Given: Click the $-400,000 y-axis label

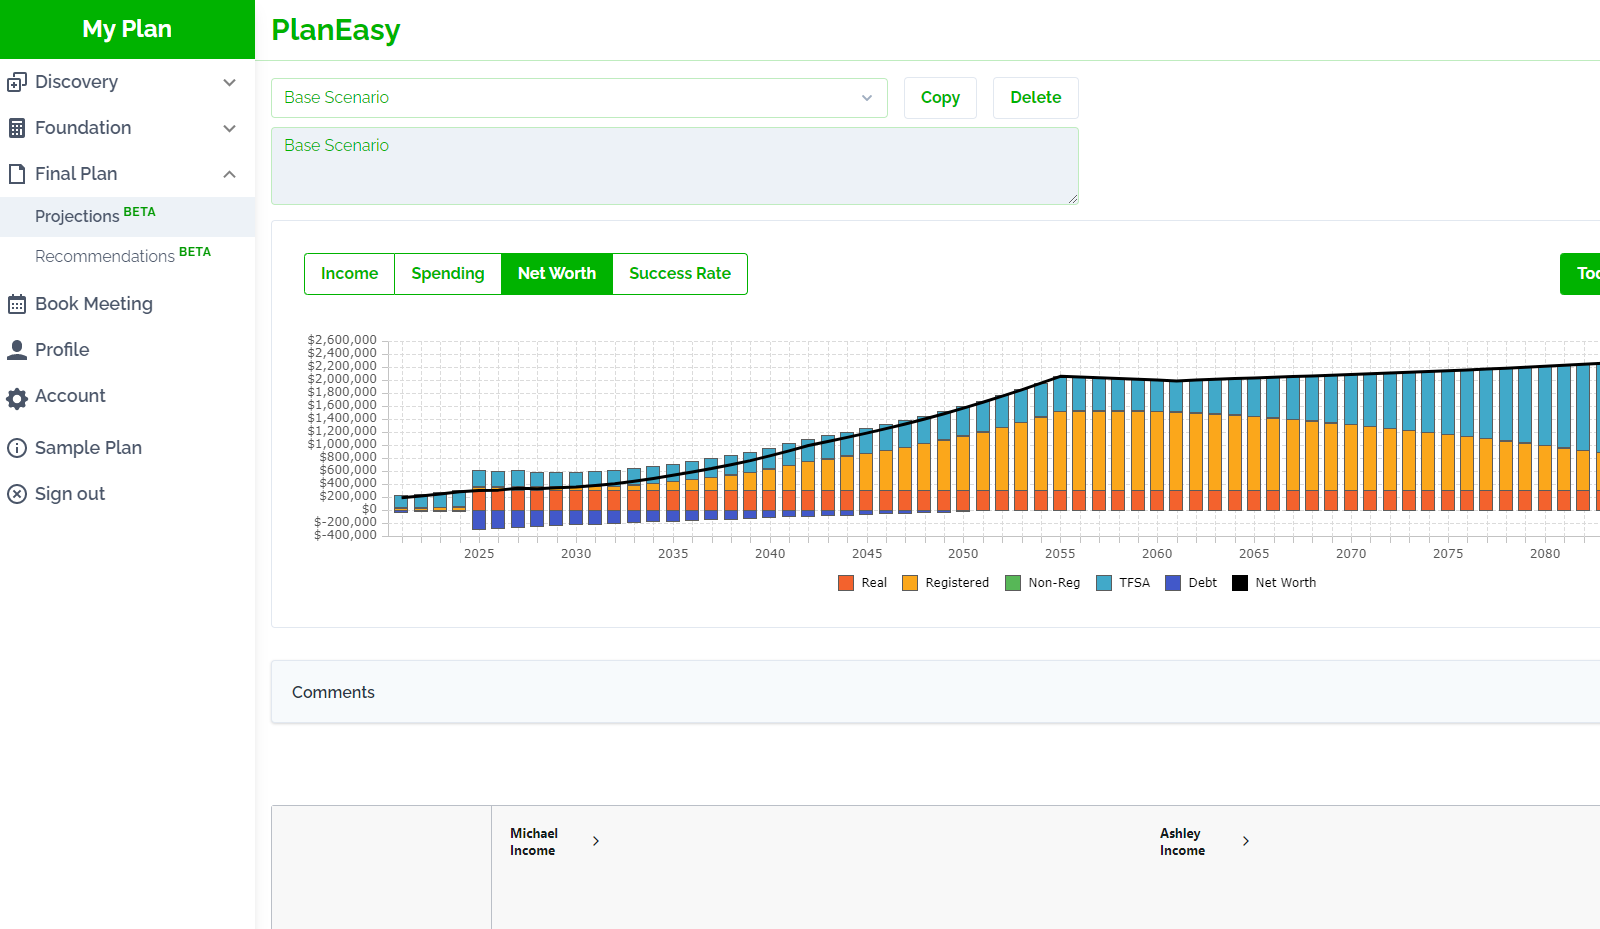Looking at the screenshot, I should (345, 535).
